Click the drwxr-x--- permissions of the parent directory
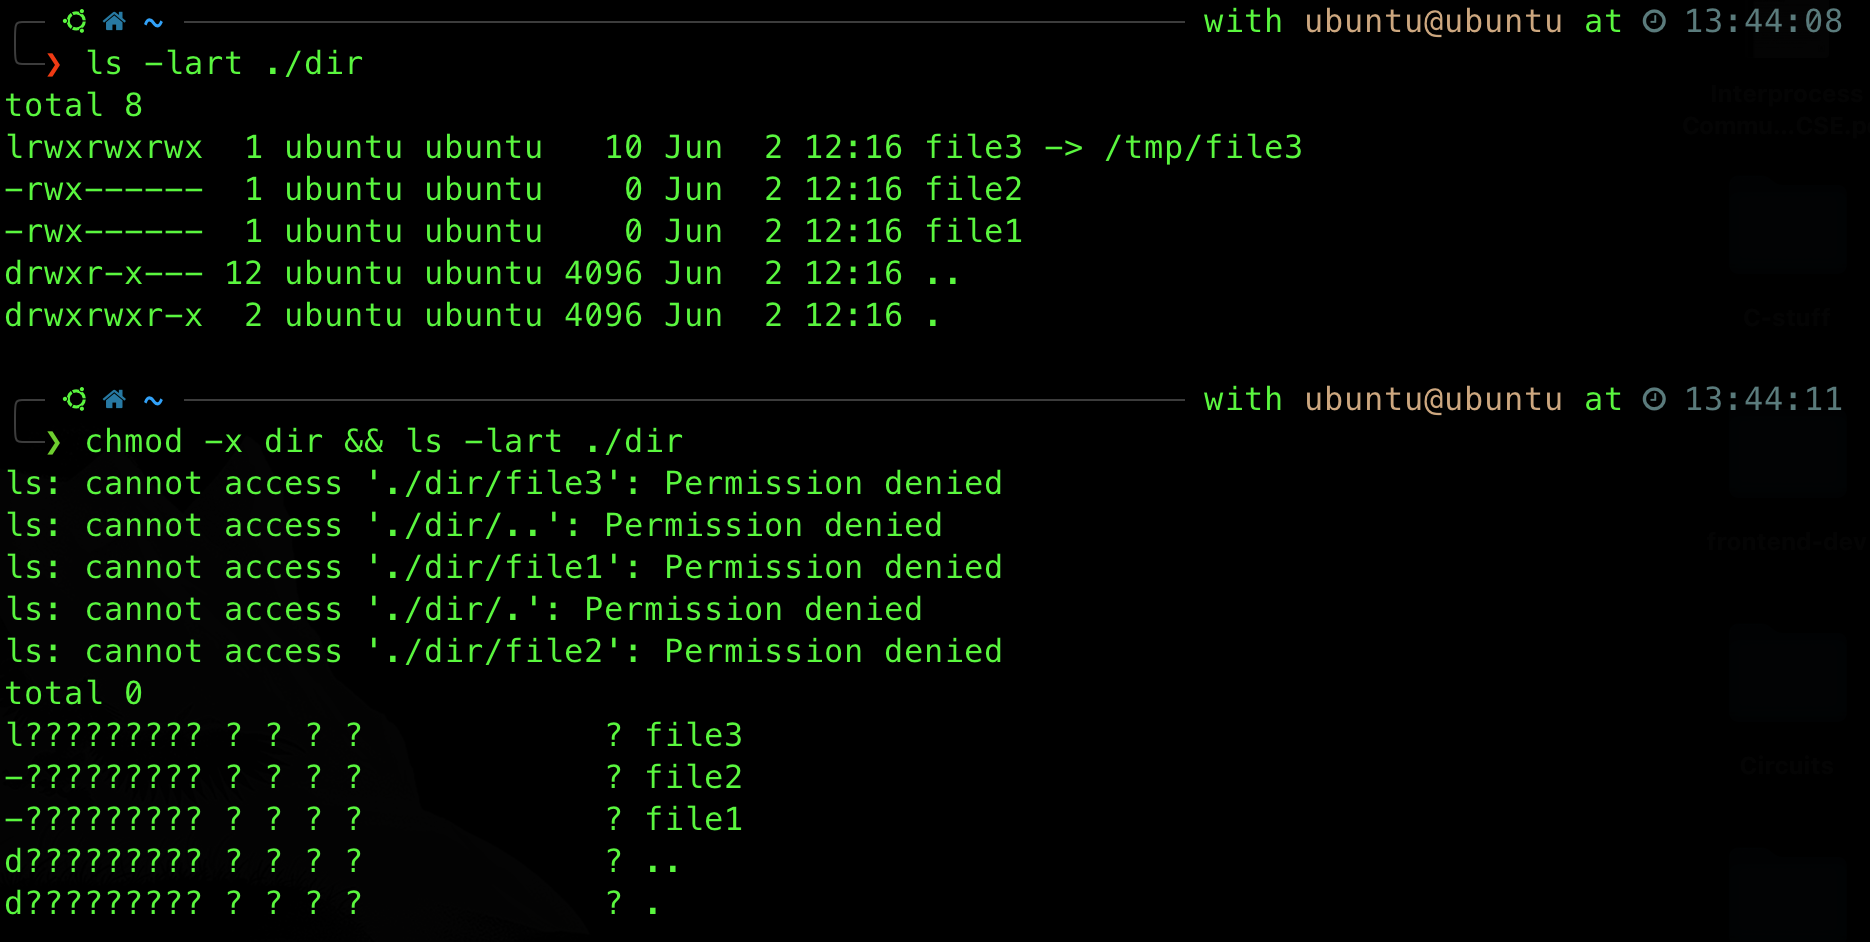The width and height of the screenshot is (1870, 942). pyautogui.click(x=104, y=274)
